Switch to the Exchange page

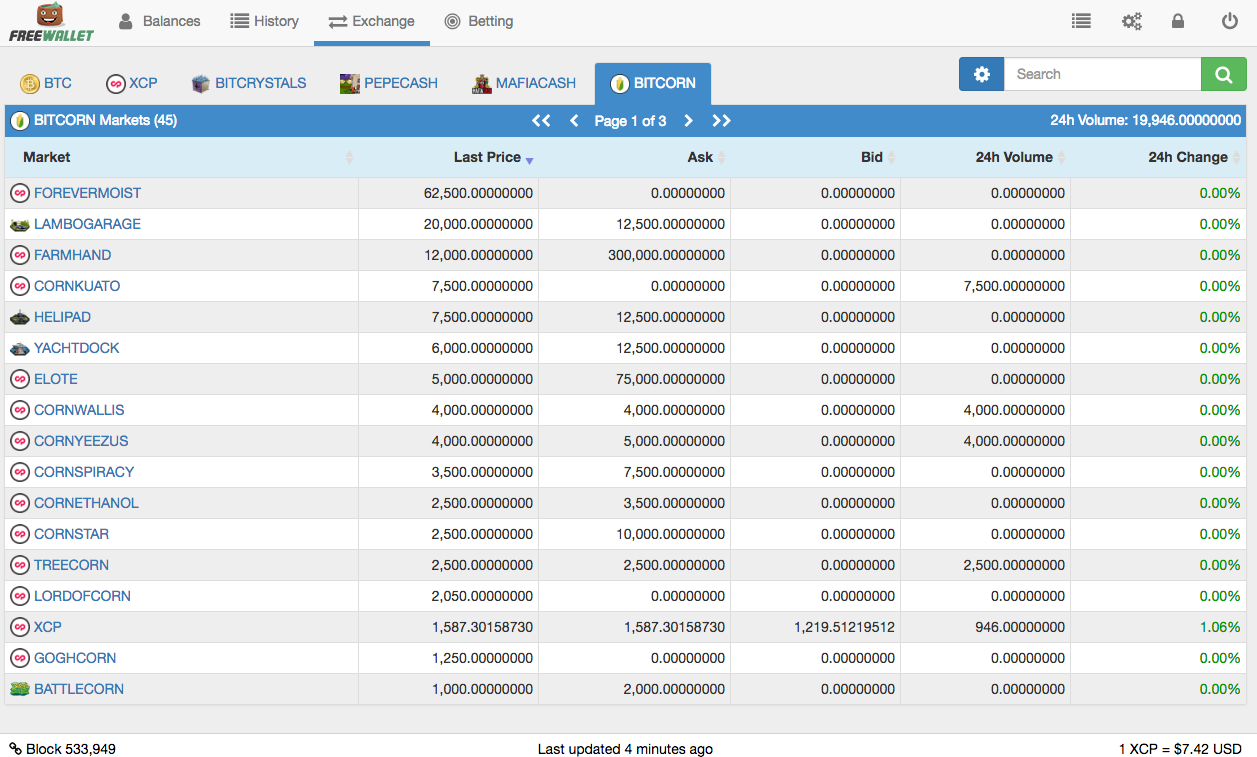point(371,21)
